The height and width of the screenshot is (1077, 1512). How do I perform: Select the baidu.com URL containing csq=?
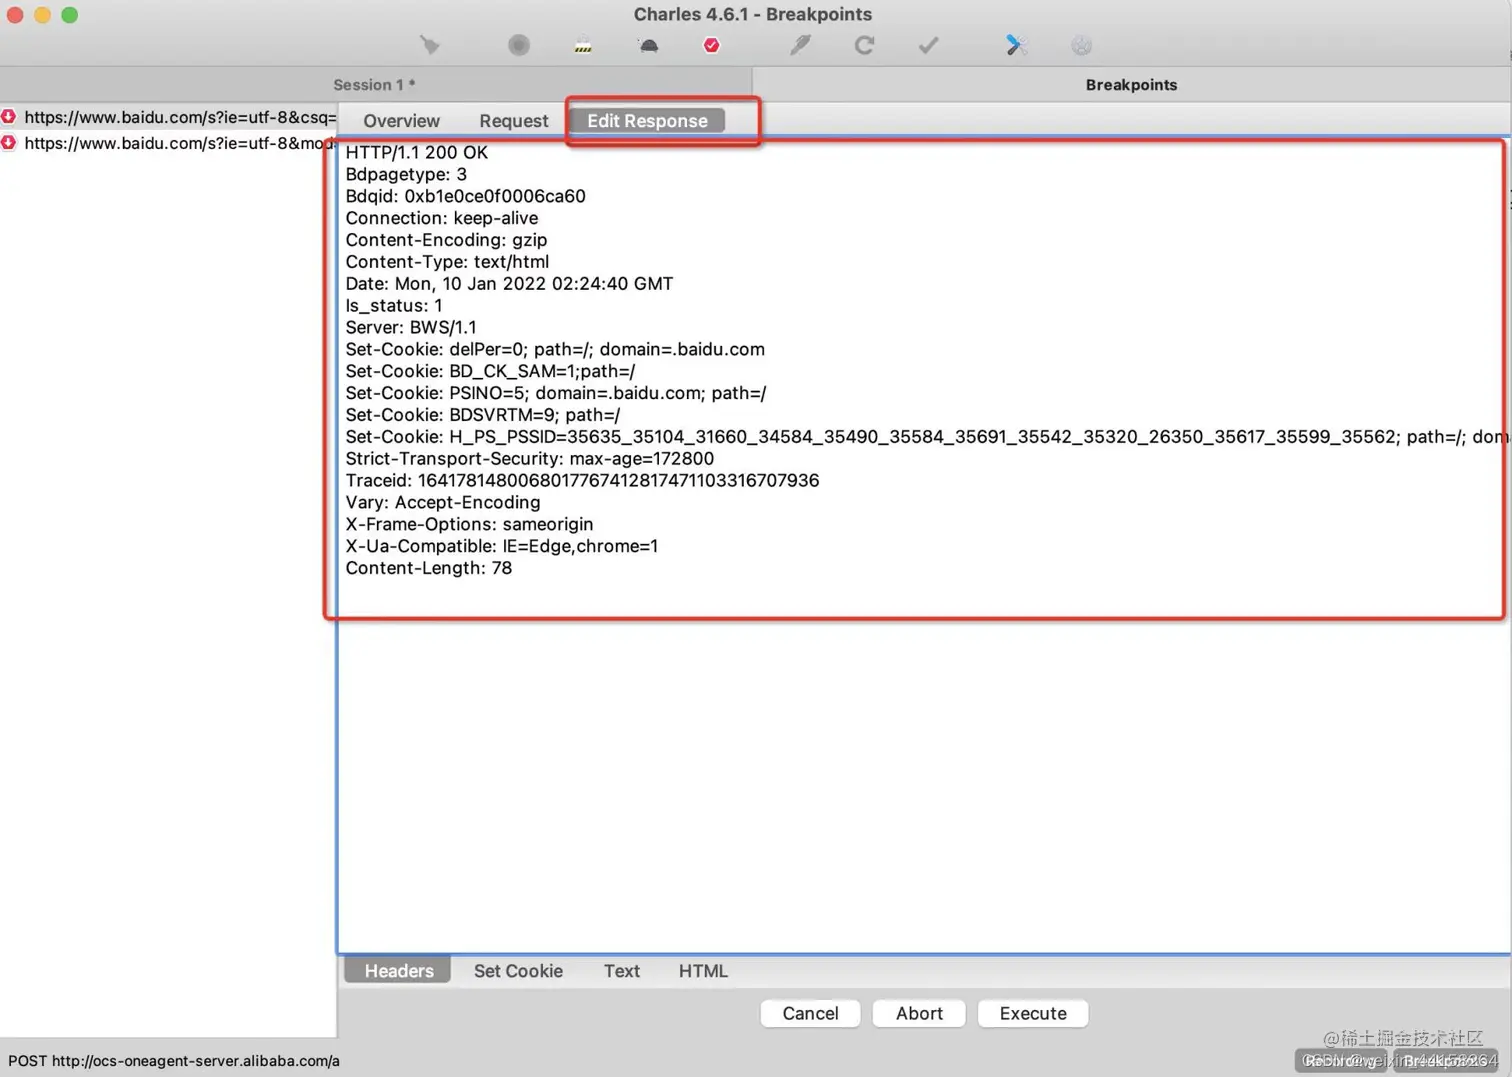(180, 117)
